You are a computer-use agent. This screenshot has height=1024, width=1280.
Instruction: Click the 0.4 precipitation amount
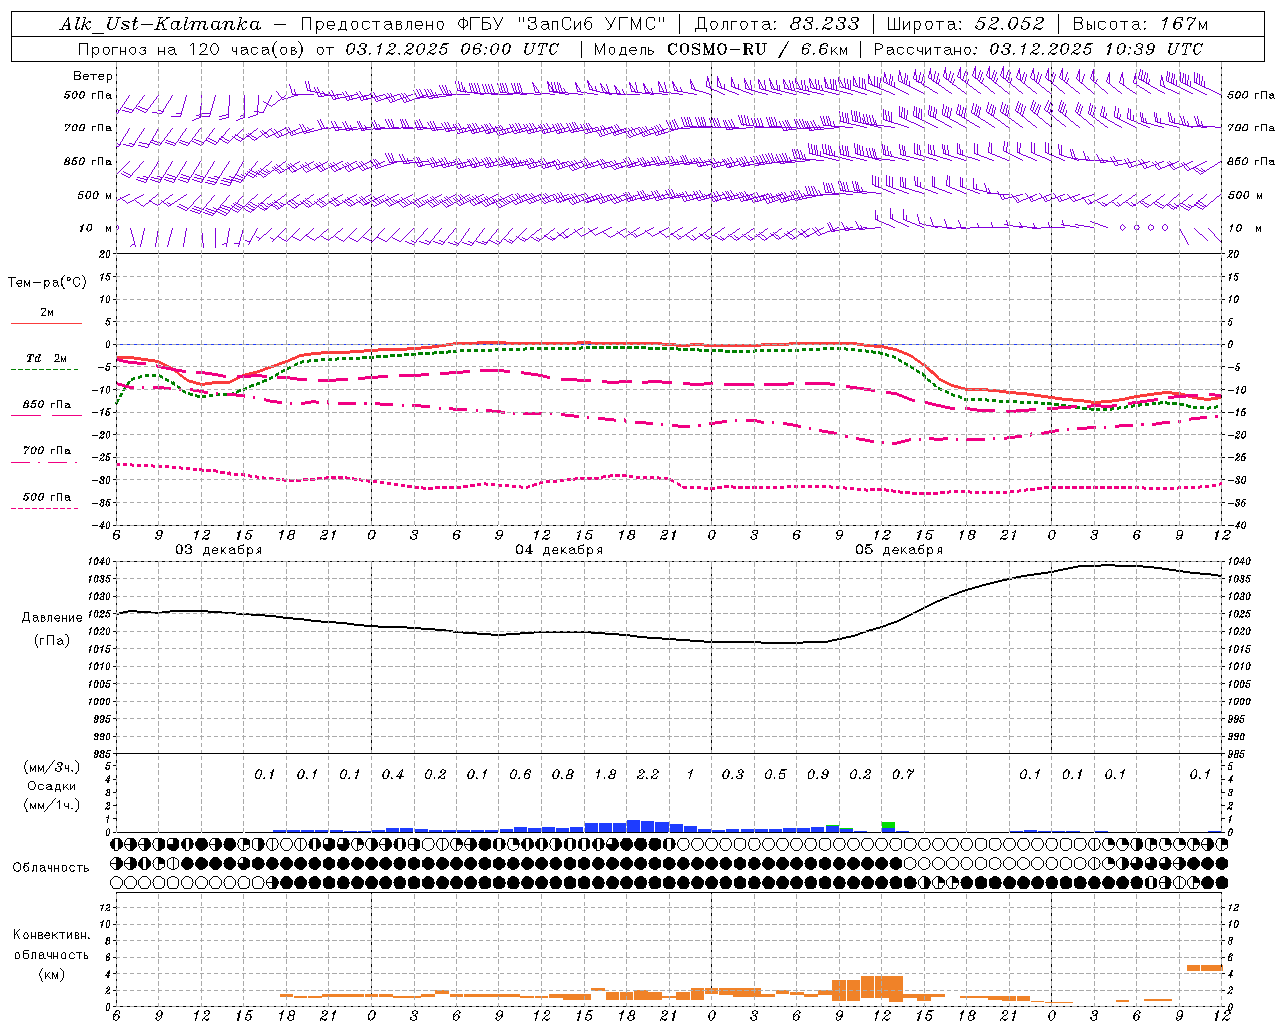pos(393,774)
